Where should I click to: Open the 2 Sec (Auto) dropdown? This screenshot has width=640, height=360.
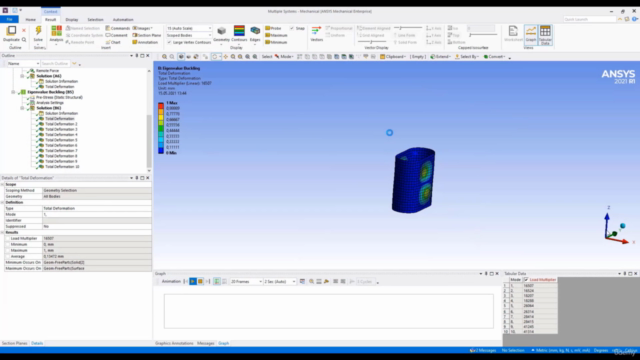(280, 282)
